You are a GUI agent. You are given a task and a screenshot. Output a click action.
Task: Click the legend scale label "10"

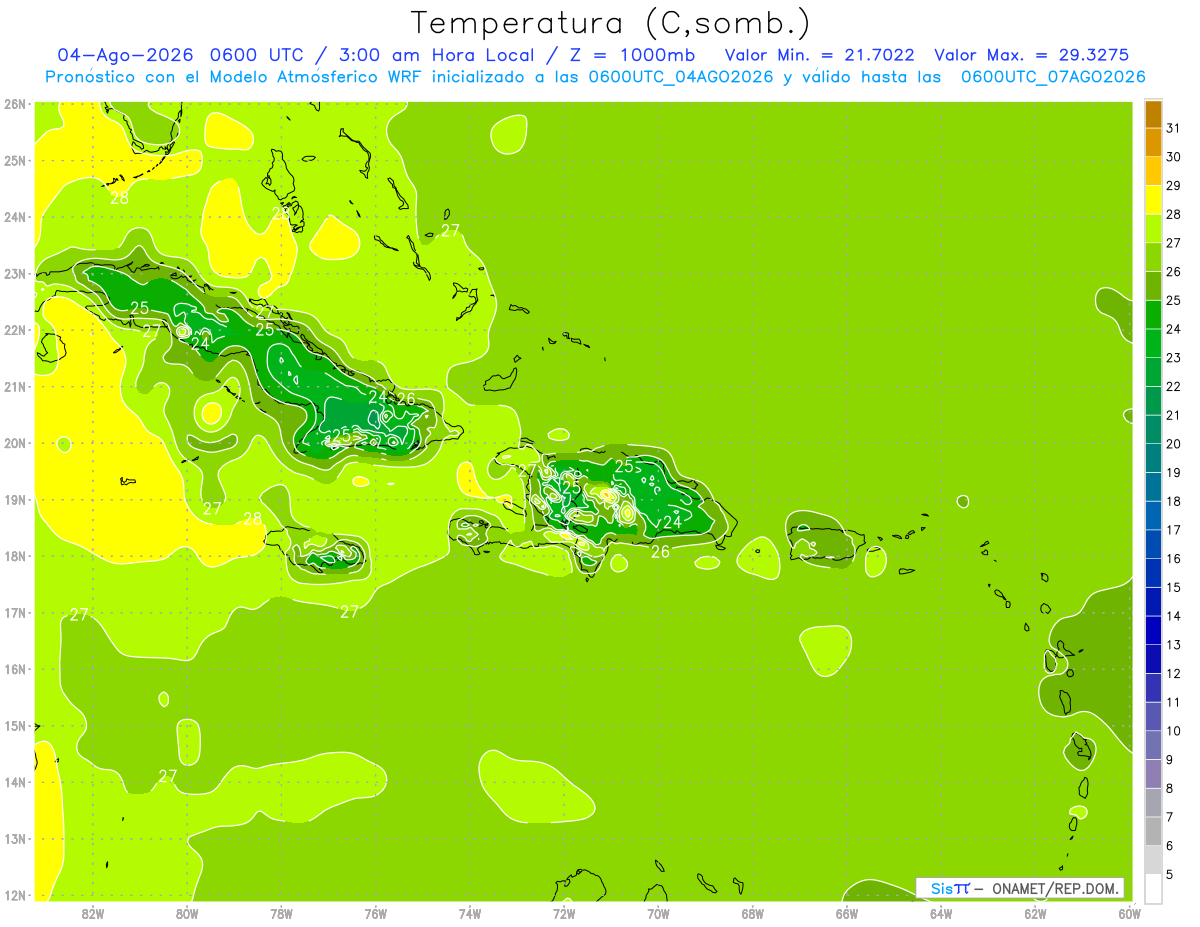point(1173,731)
